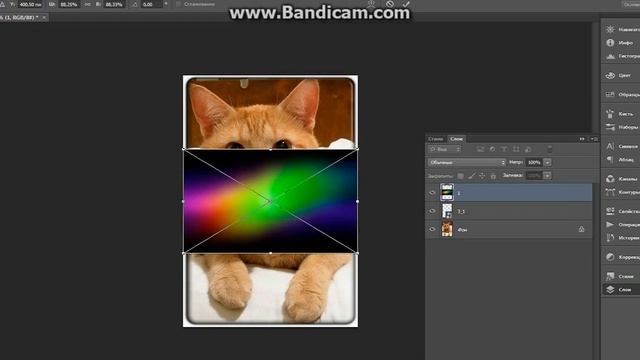
Task: Filter layers by adjustment layer icon
Action: (492, 149)
